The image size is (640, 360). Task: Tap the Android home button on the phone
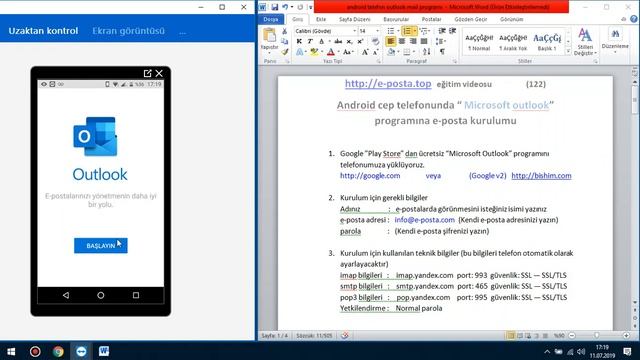(101, 295)
